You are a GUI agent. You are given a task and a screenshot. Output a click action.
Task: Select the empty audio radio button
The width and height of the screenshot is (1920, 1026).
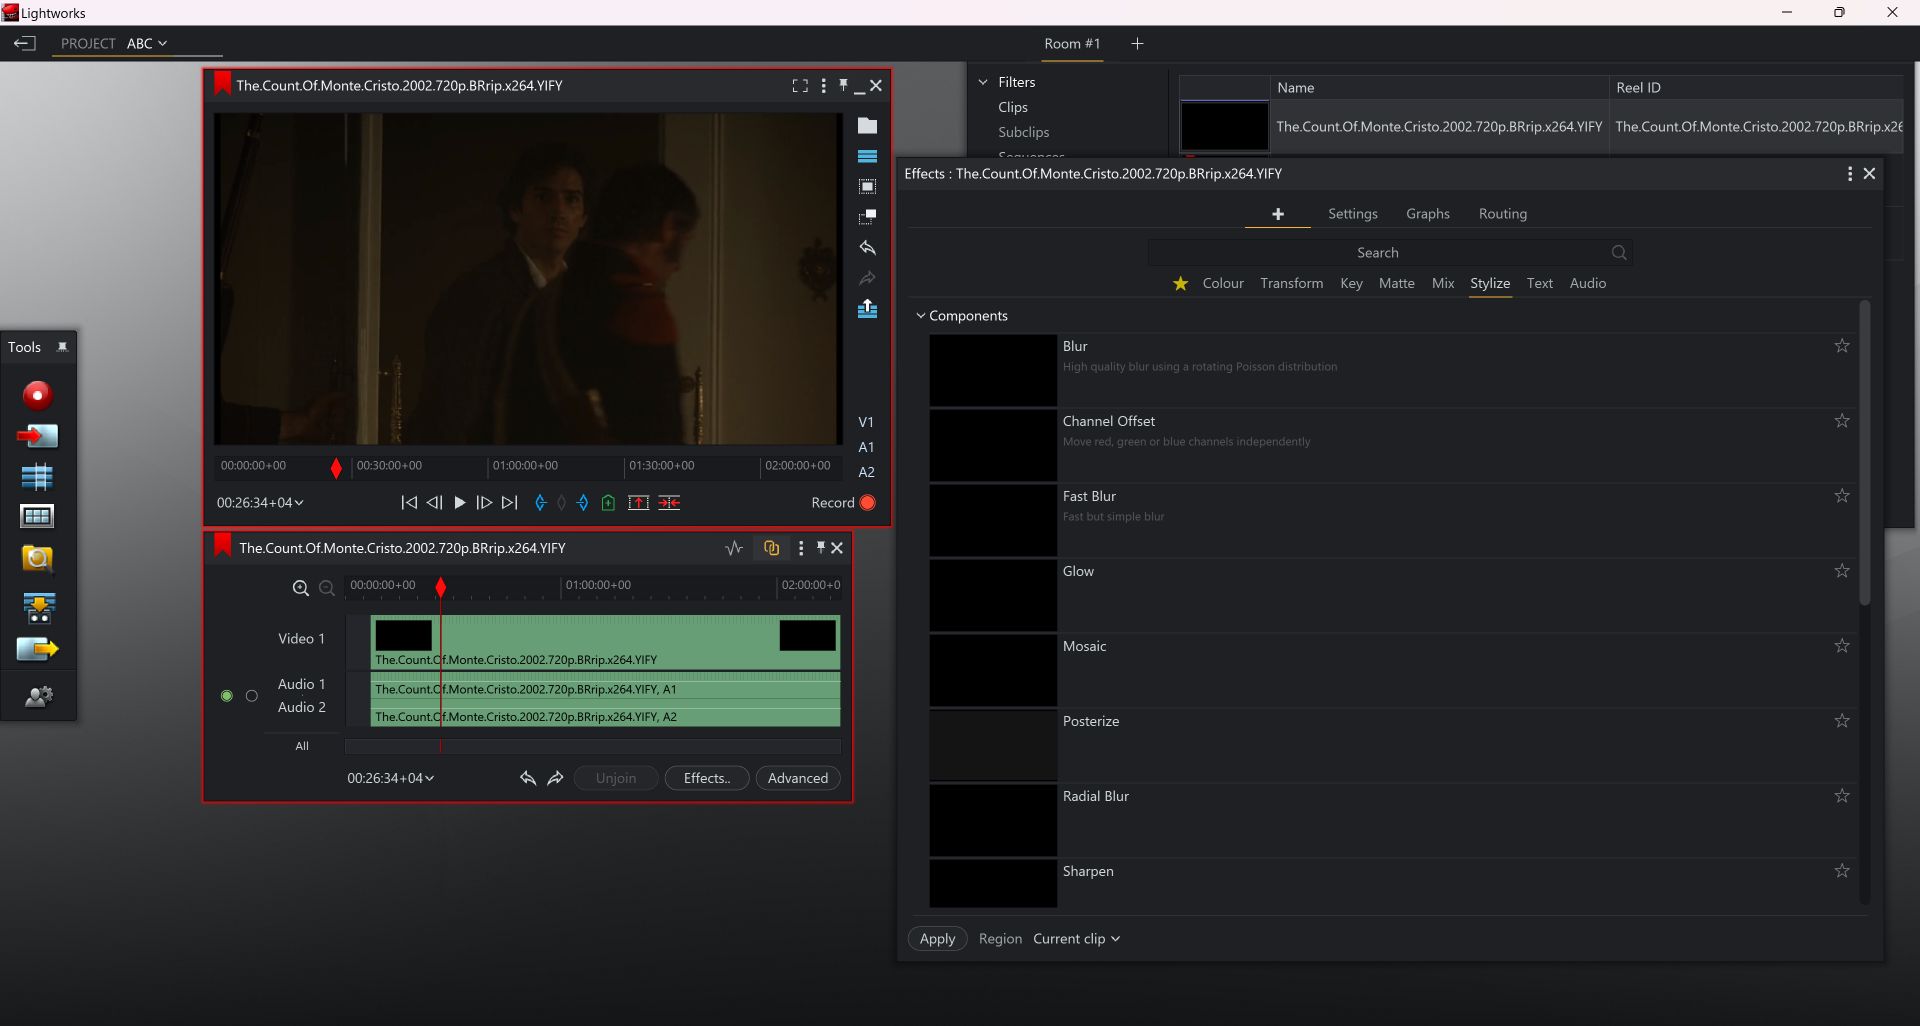252,696
